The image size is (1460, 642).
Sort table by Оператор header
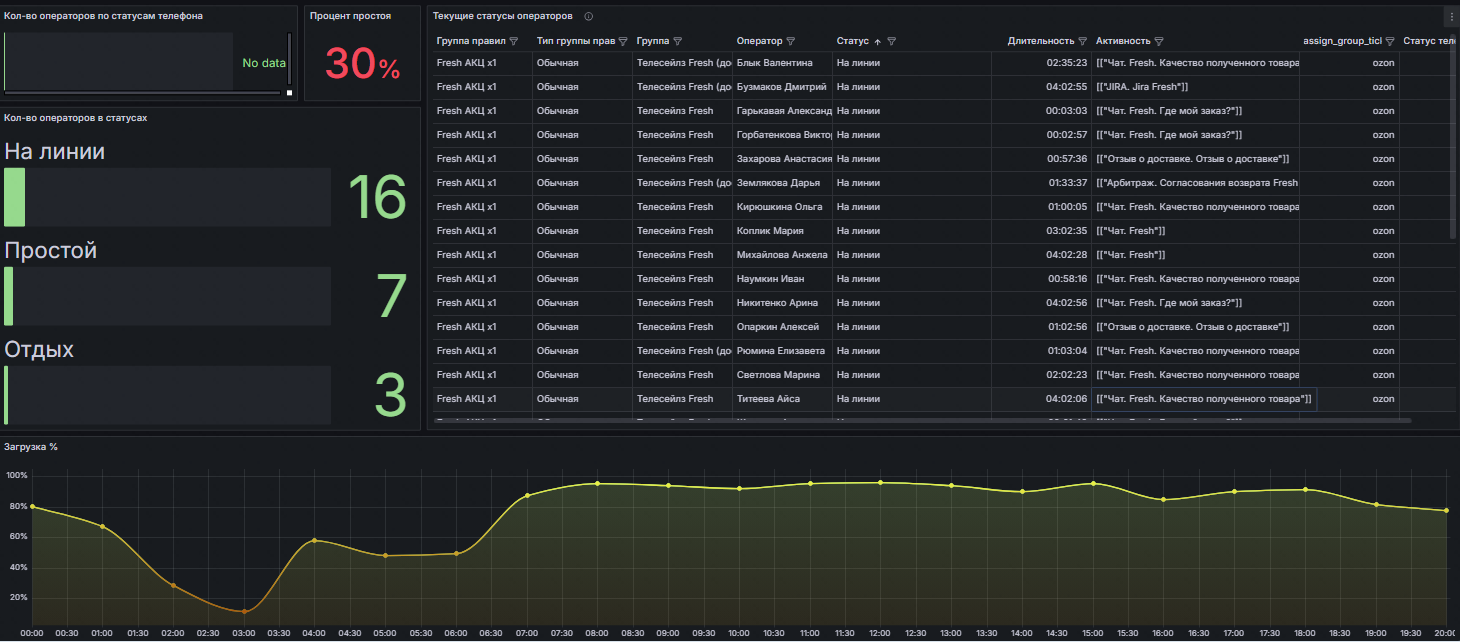tap(760, 41)
